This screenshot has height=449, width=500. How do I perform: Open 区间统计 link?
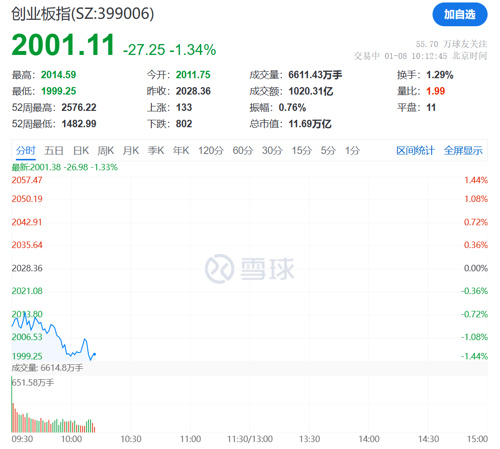(415, 151)
